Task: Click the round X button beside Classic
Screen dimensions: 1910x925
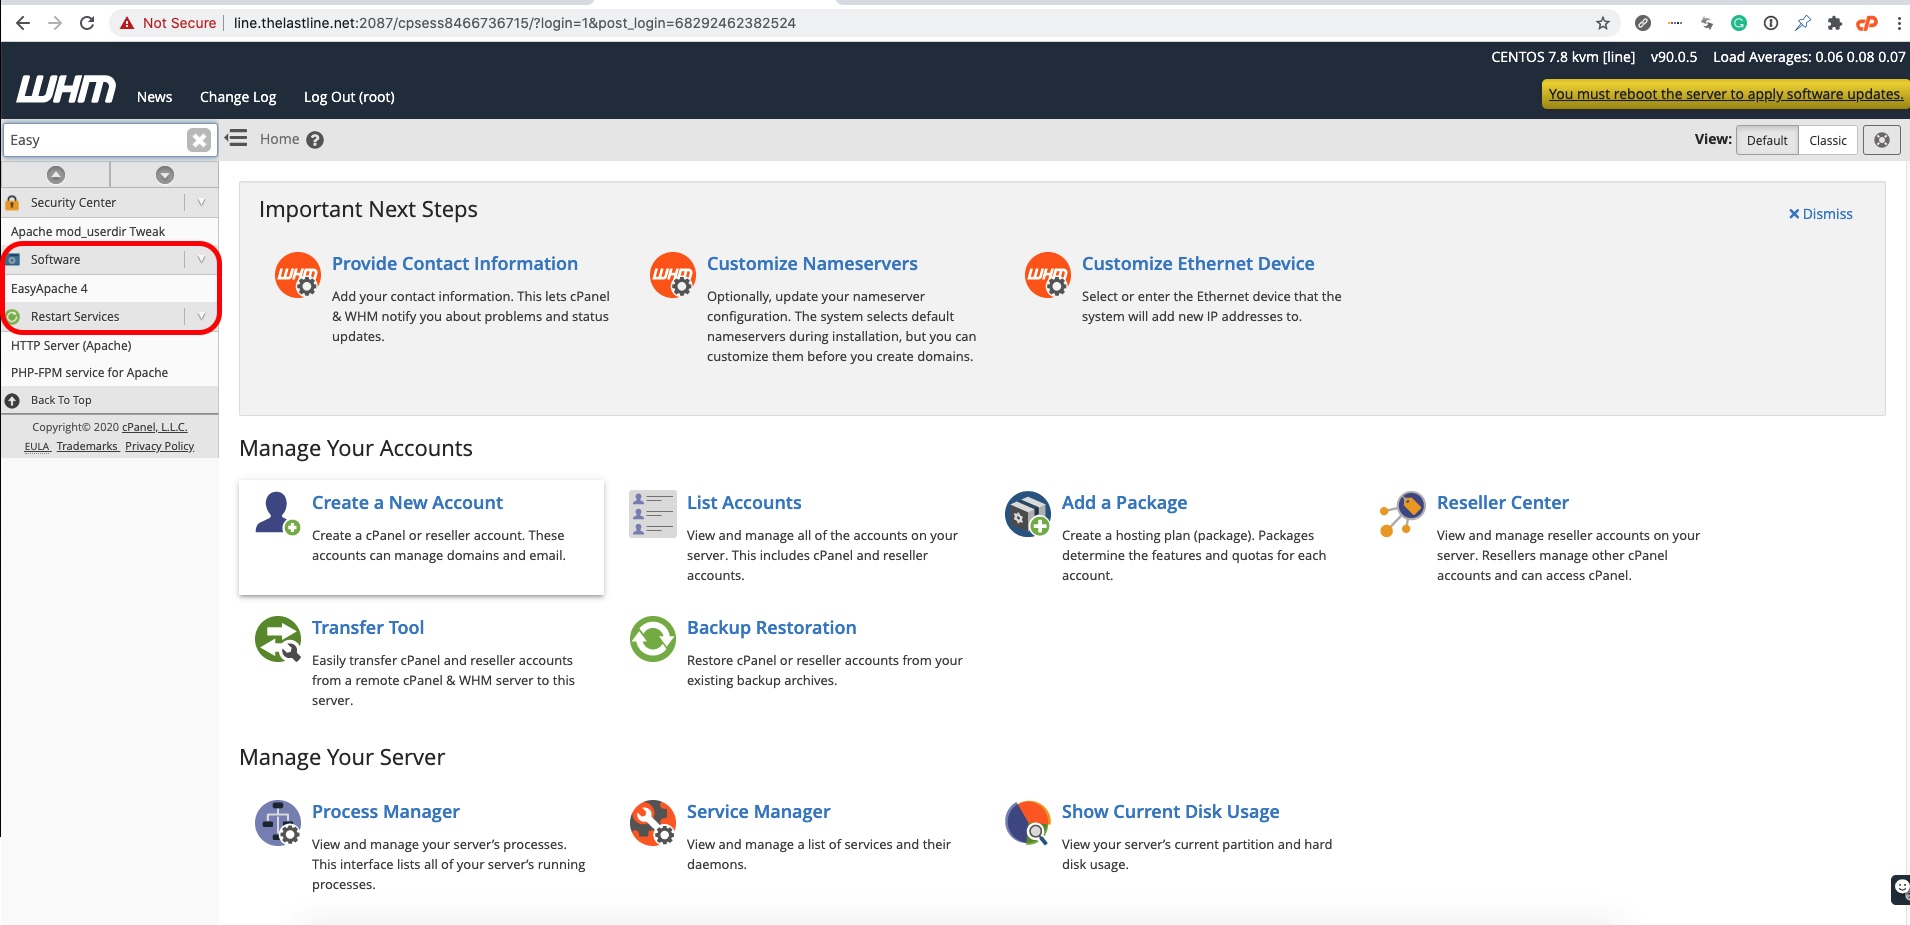Action: [x=1881, y=140]
